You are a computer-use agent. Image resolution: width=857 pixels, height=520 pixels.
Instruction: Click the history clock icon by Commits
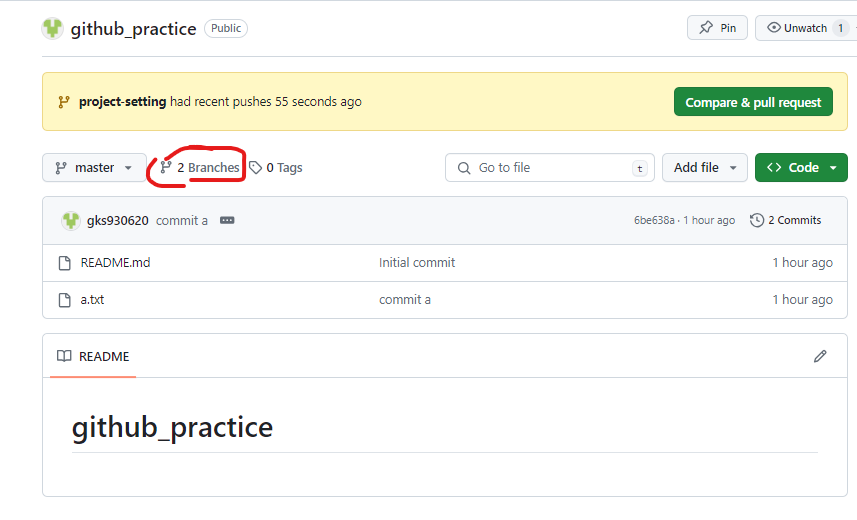pos(757,220)
